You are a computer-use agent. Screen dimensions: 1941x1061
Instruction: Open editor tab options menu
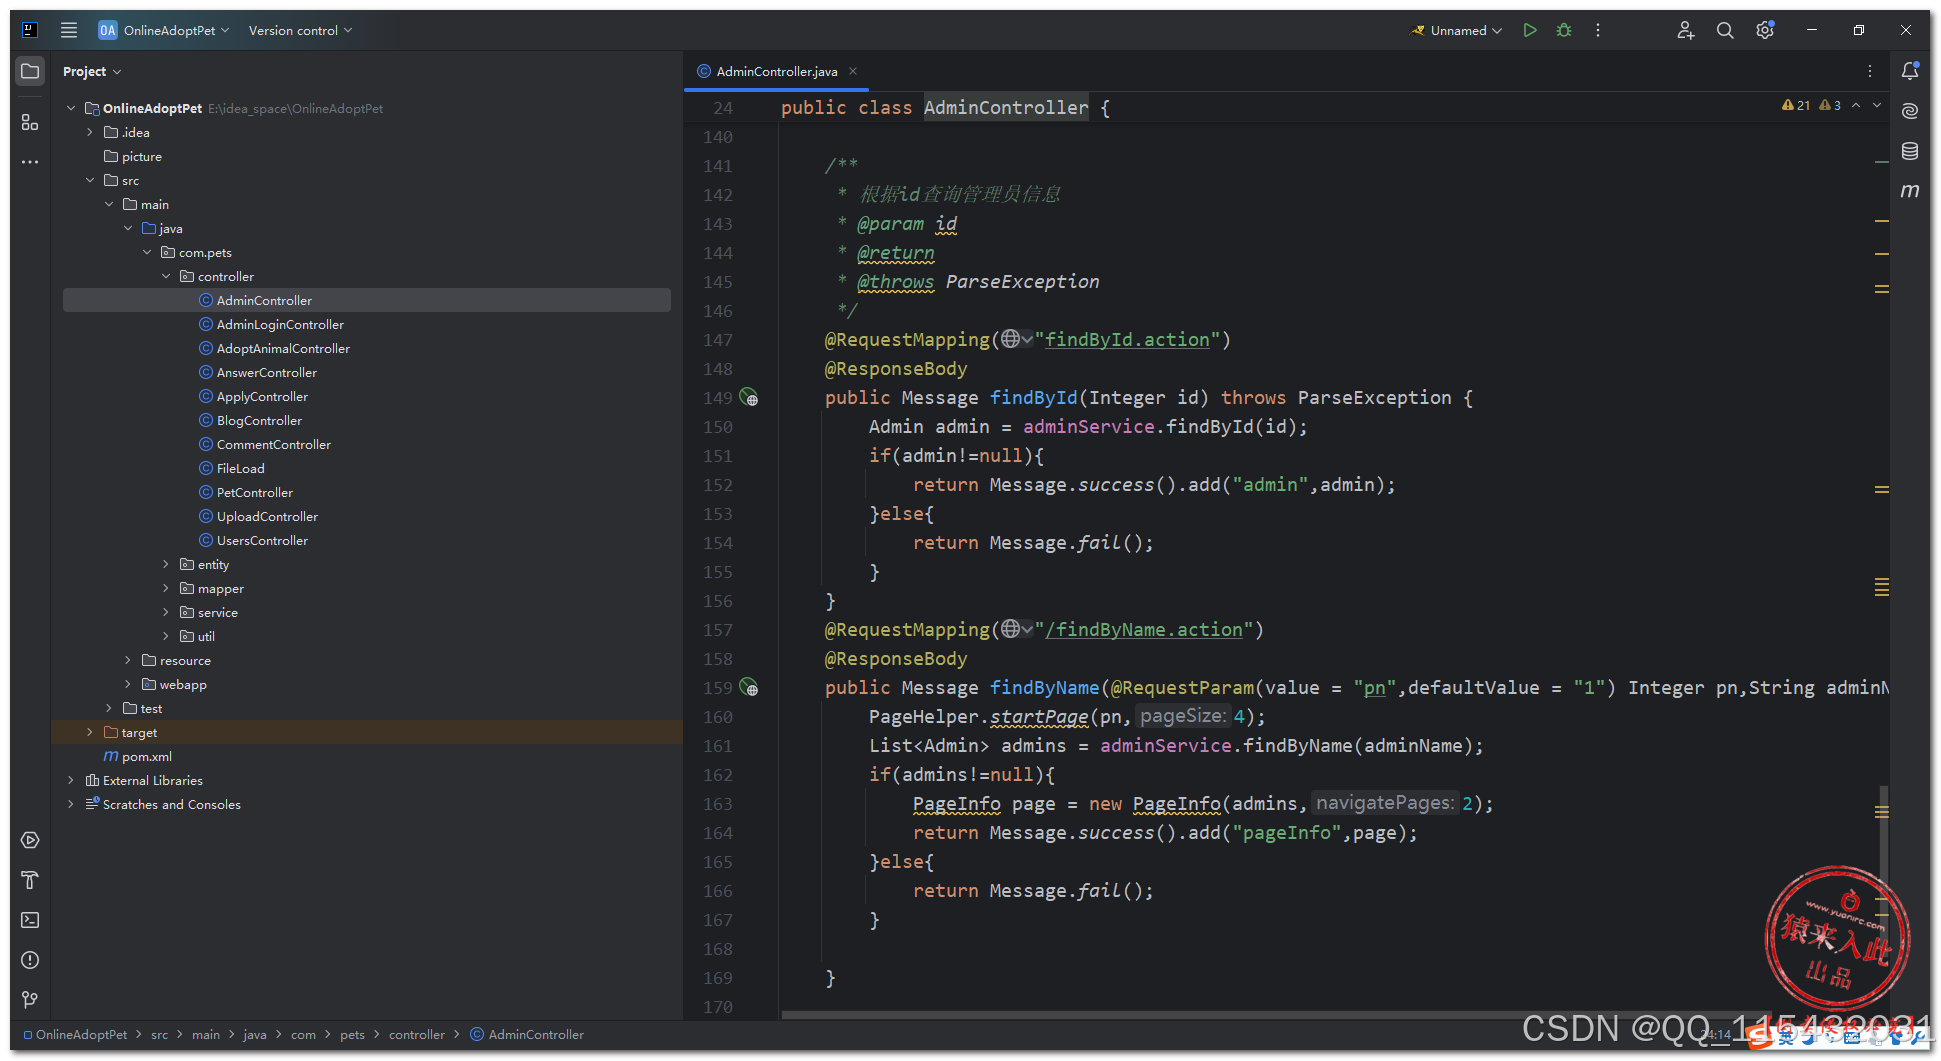coord(1870,71)
